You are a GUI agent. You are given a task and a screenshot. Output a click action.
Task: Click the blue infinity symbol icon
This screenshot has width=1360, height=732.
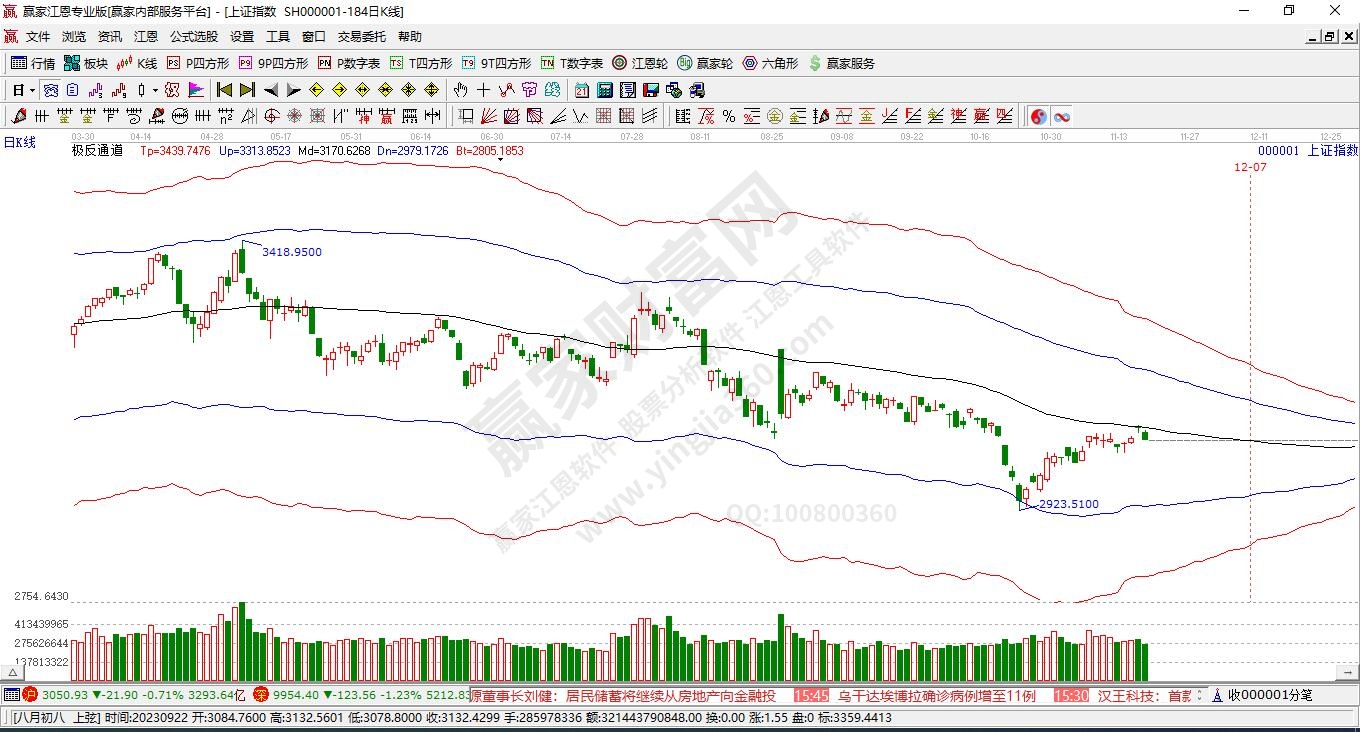tap(1061, 116)
